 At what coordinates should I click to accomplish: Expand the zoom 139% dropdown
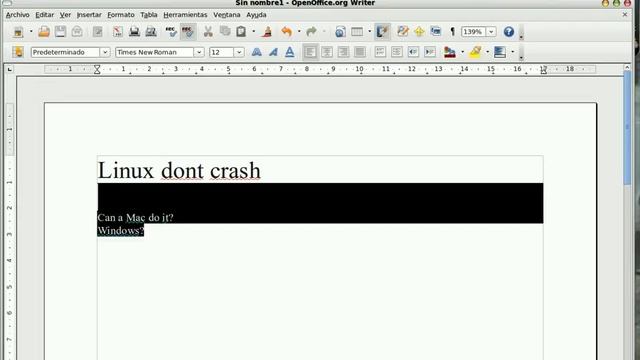491,32
